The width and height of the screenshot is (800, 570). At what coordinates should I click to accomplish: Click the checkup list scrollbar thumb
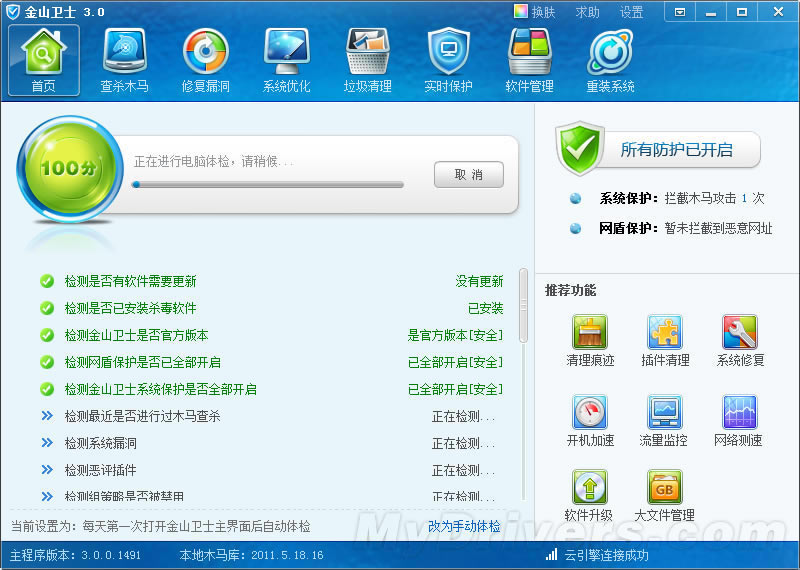pos(523,305)
